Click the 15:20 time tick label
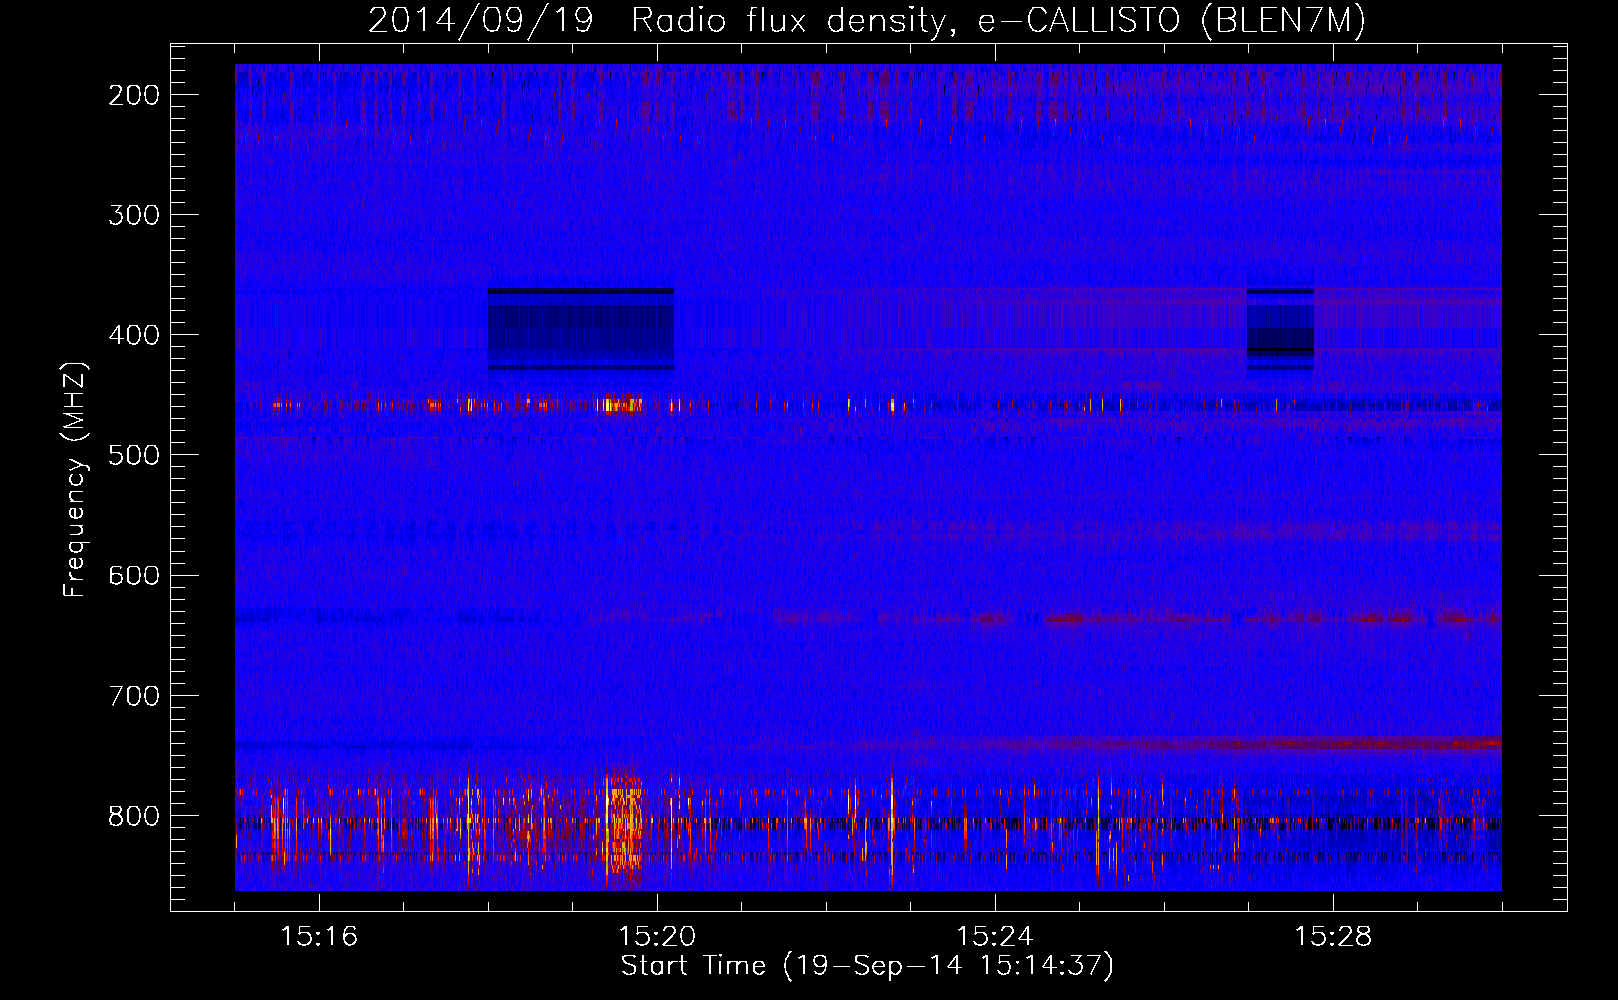1618x1000 pixels. tap(657, 937)
